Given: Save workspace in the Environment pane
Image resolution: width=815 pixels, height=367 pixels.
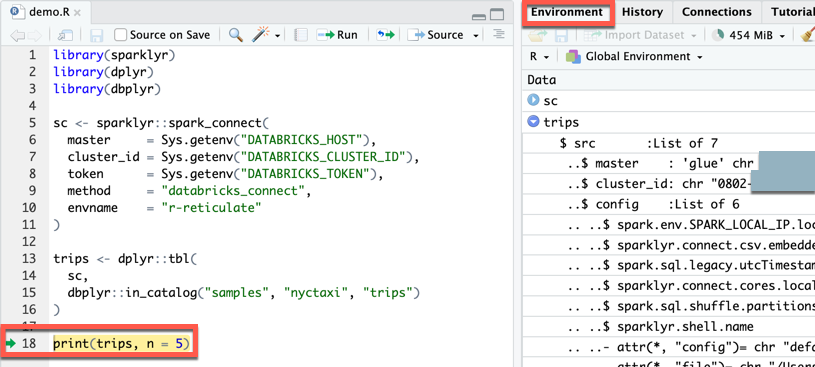Looking at the screenshot, I should (x=561, y=35).
